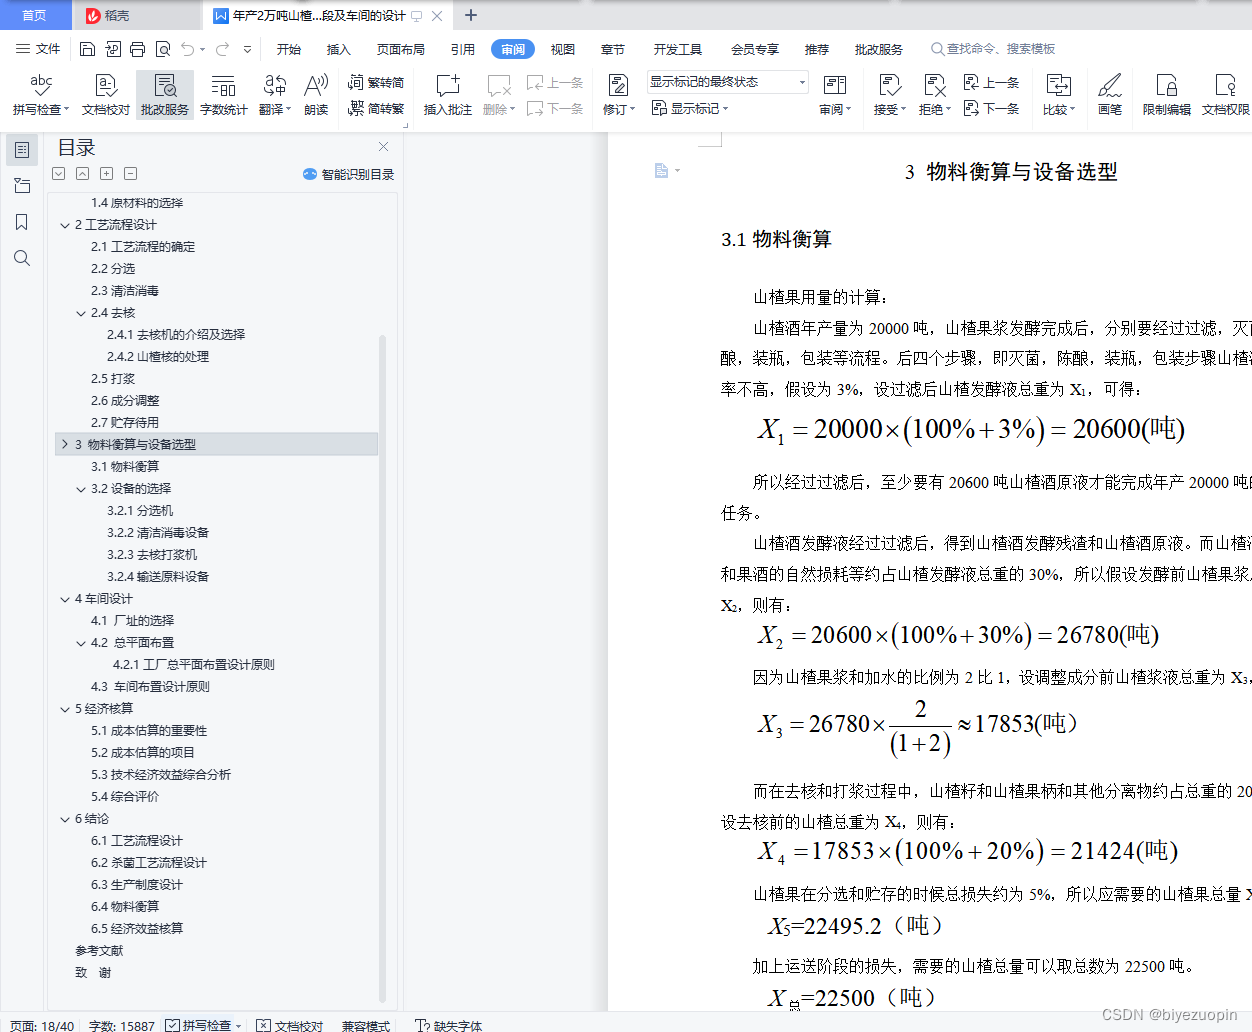Click the save icon in quick access toolbar
The width and height of the screenshot is (1252, 1032).
point(87,49)
